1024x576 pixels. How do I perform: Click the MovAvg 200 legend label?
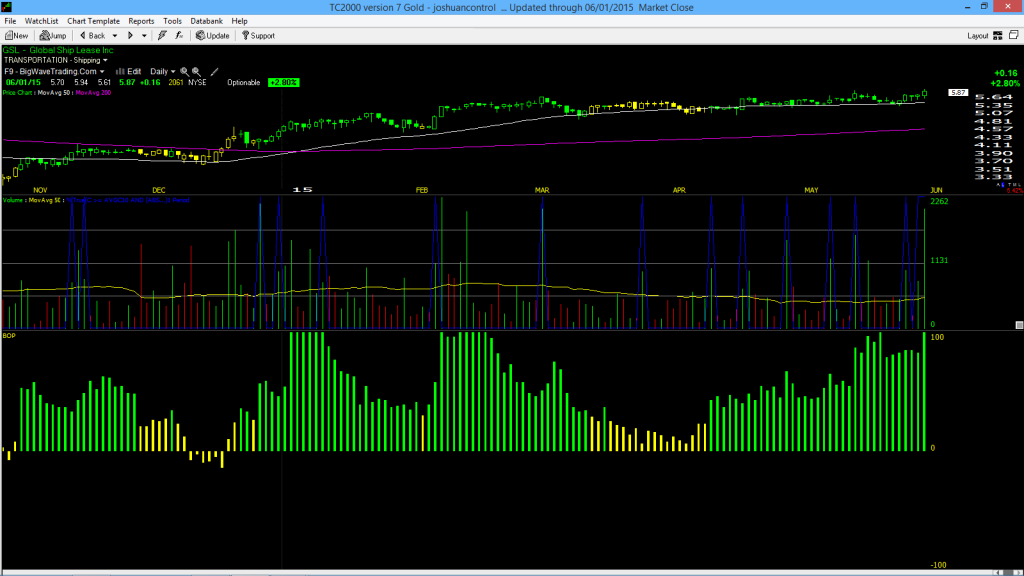click(x=93, y=93)
